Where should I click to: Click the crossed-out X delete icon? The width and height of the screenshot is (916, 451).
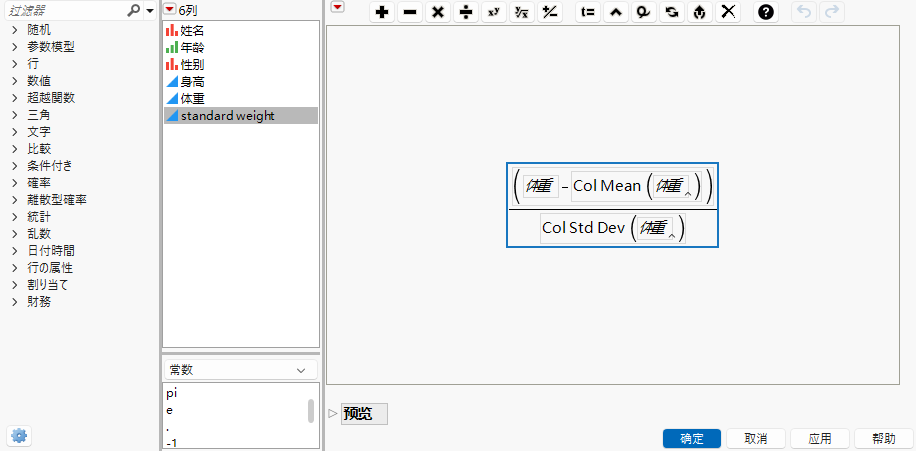point(728,12)
